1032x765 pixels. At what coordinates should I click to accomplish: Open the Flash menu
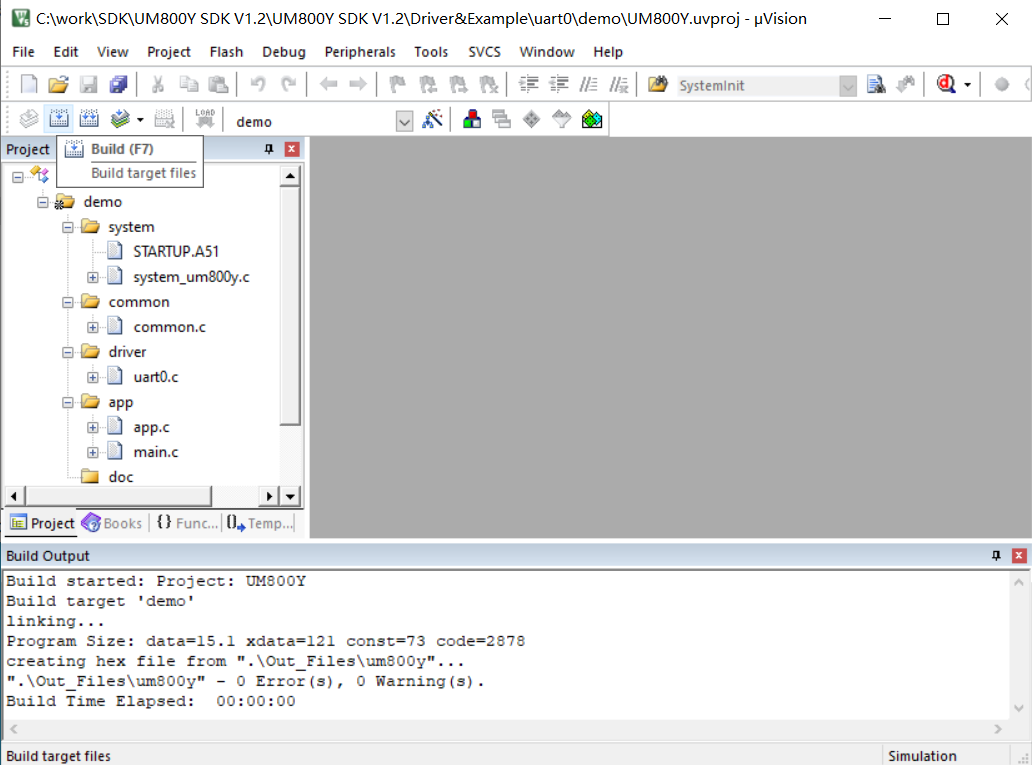[x=226, y=52]
